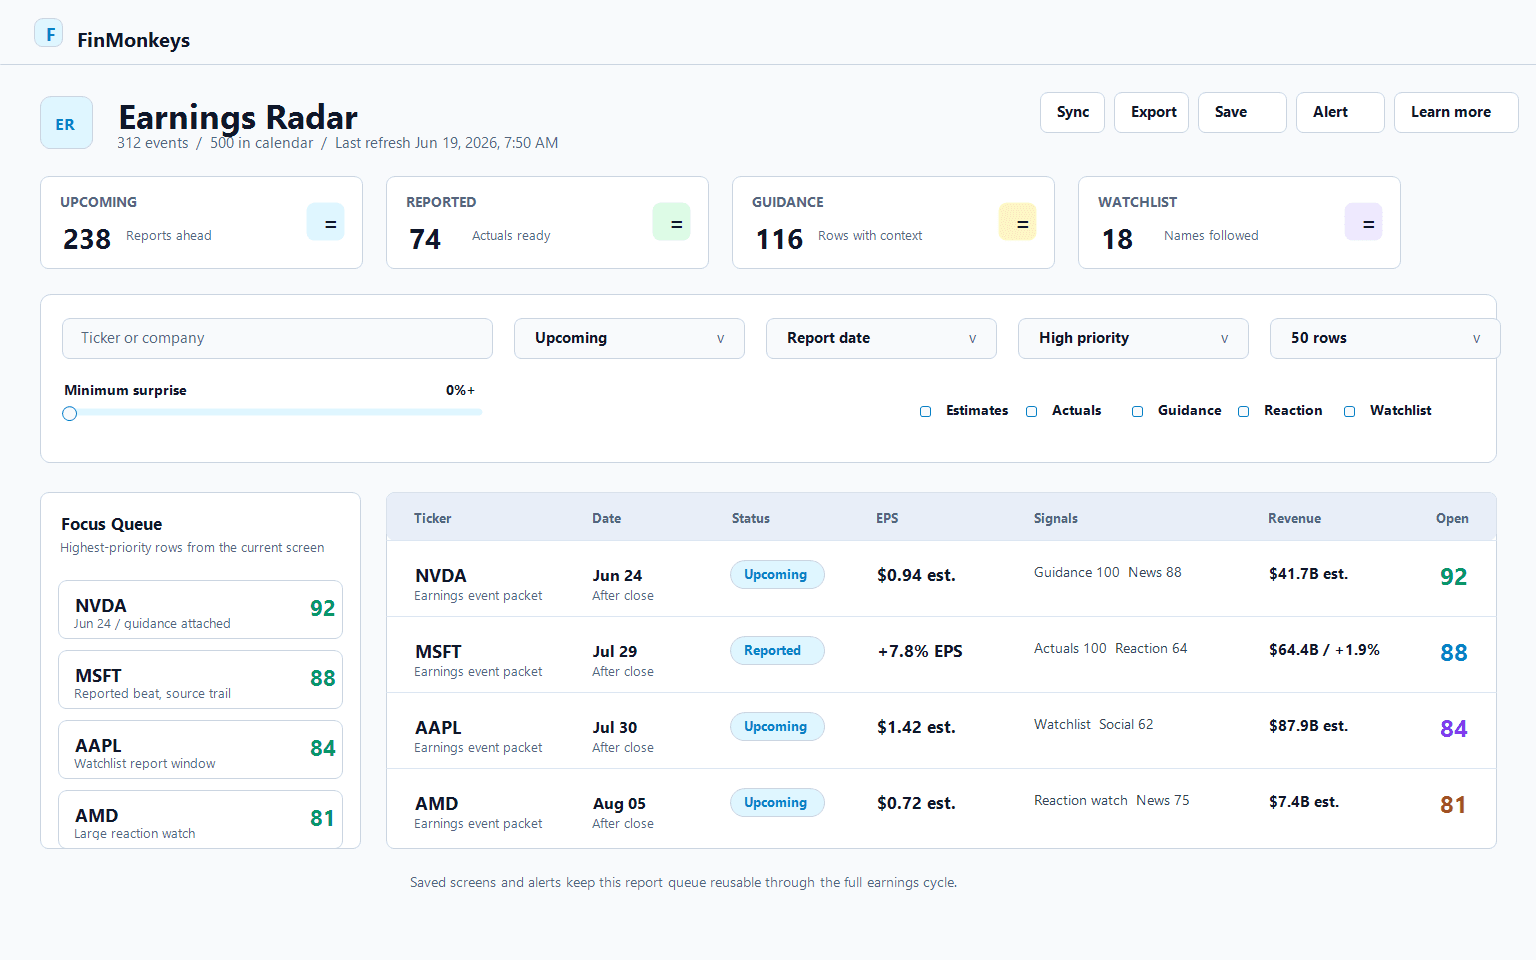
Task: Sort by the Date column header
Action: coord(606,518)
